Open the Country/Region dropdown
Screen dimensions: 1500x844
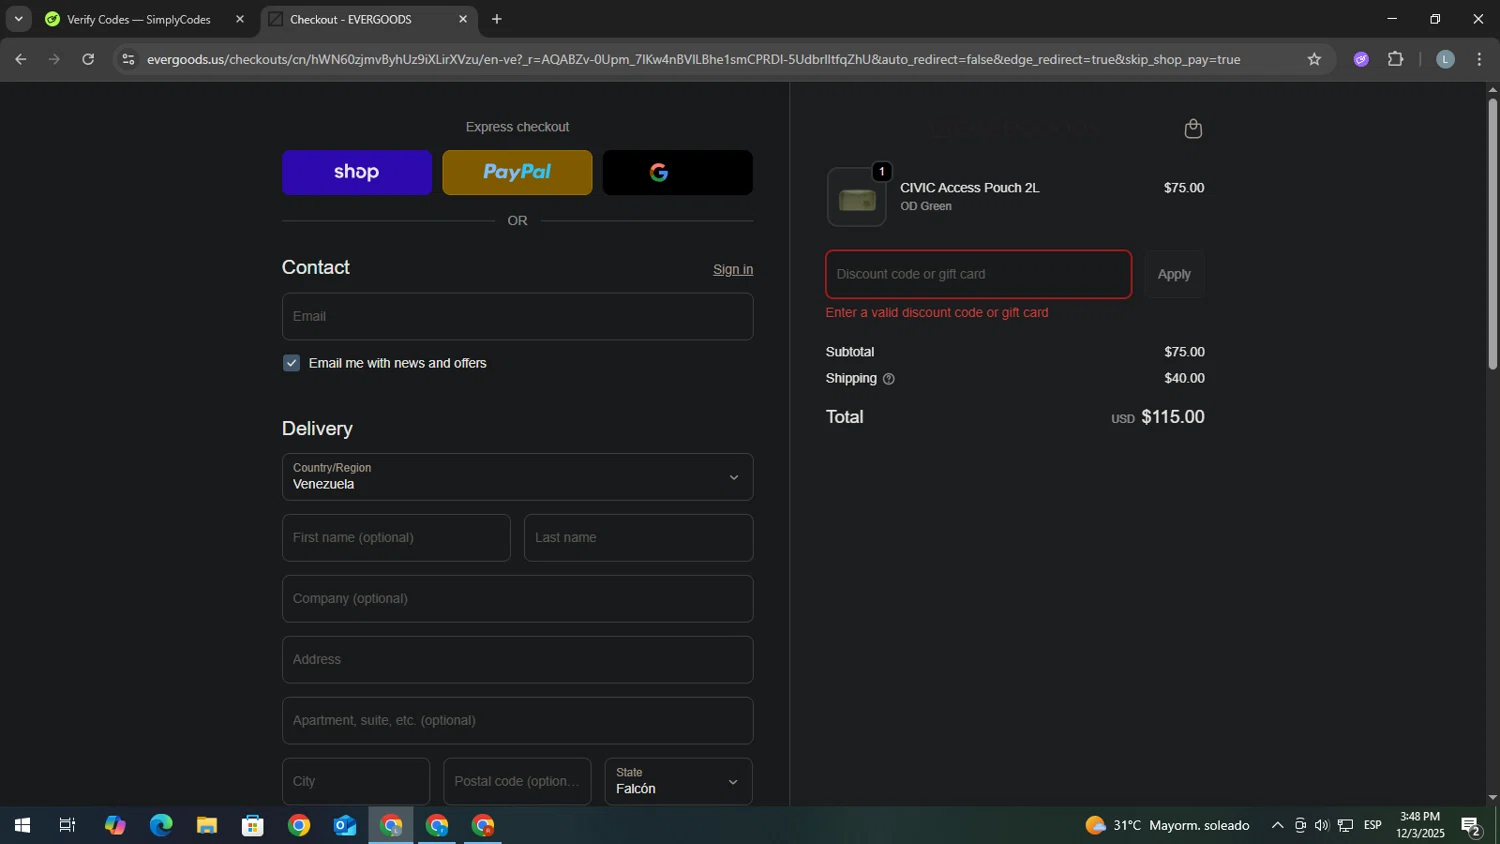click(517, 477)
